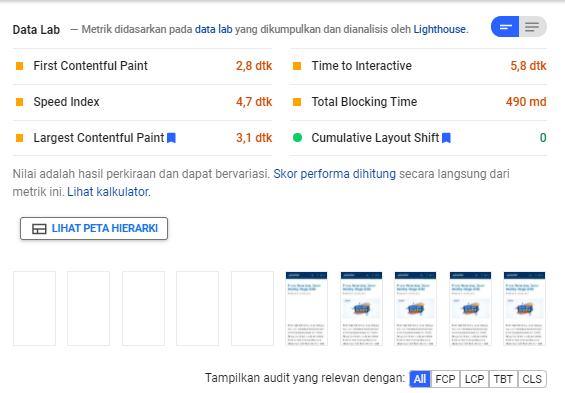Viewport: 565px width, 393px height.
Task: Open the first blank filmstrip frame
Action: tap(35, 309)
